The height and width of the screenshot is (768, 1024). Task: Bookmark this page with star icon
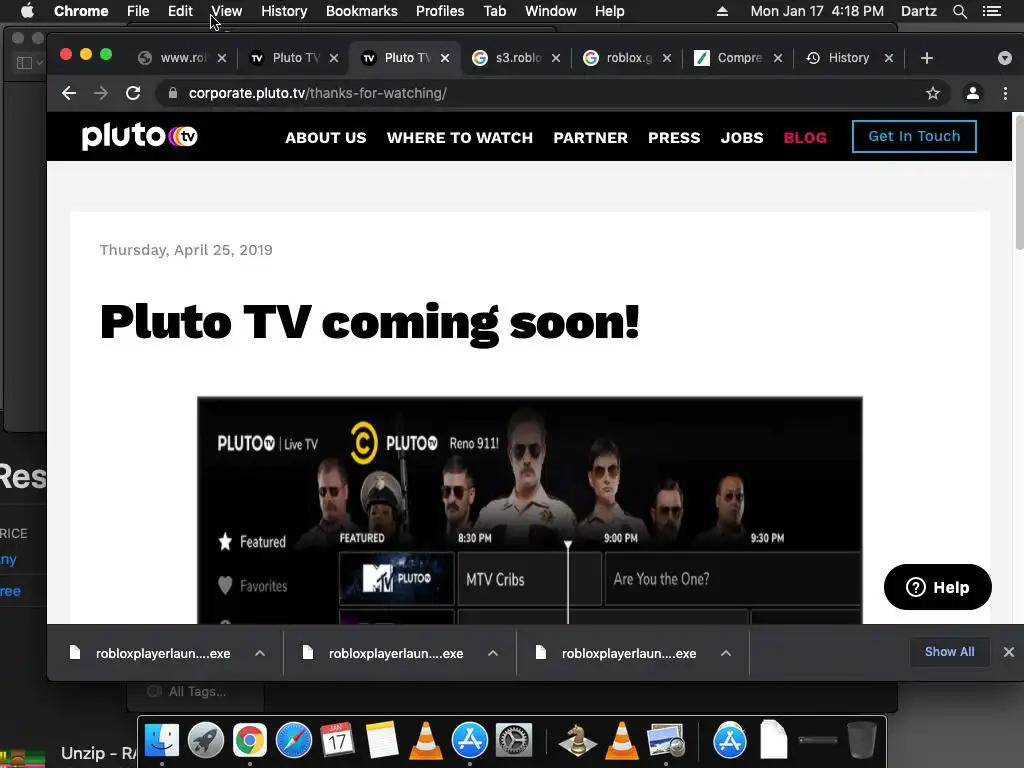(x=933, y=93)
